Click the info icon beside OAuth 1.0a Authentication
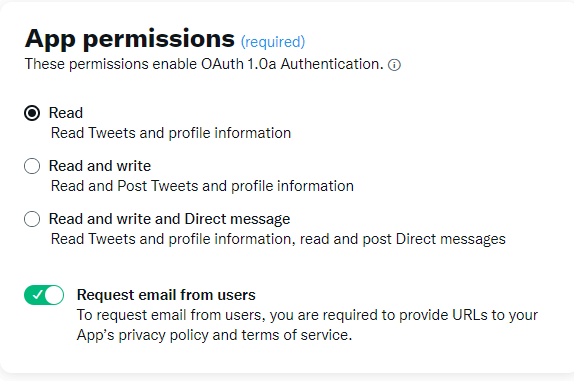Image resolution: width=574 pixels, height=381 pixels. click(394, 65)
